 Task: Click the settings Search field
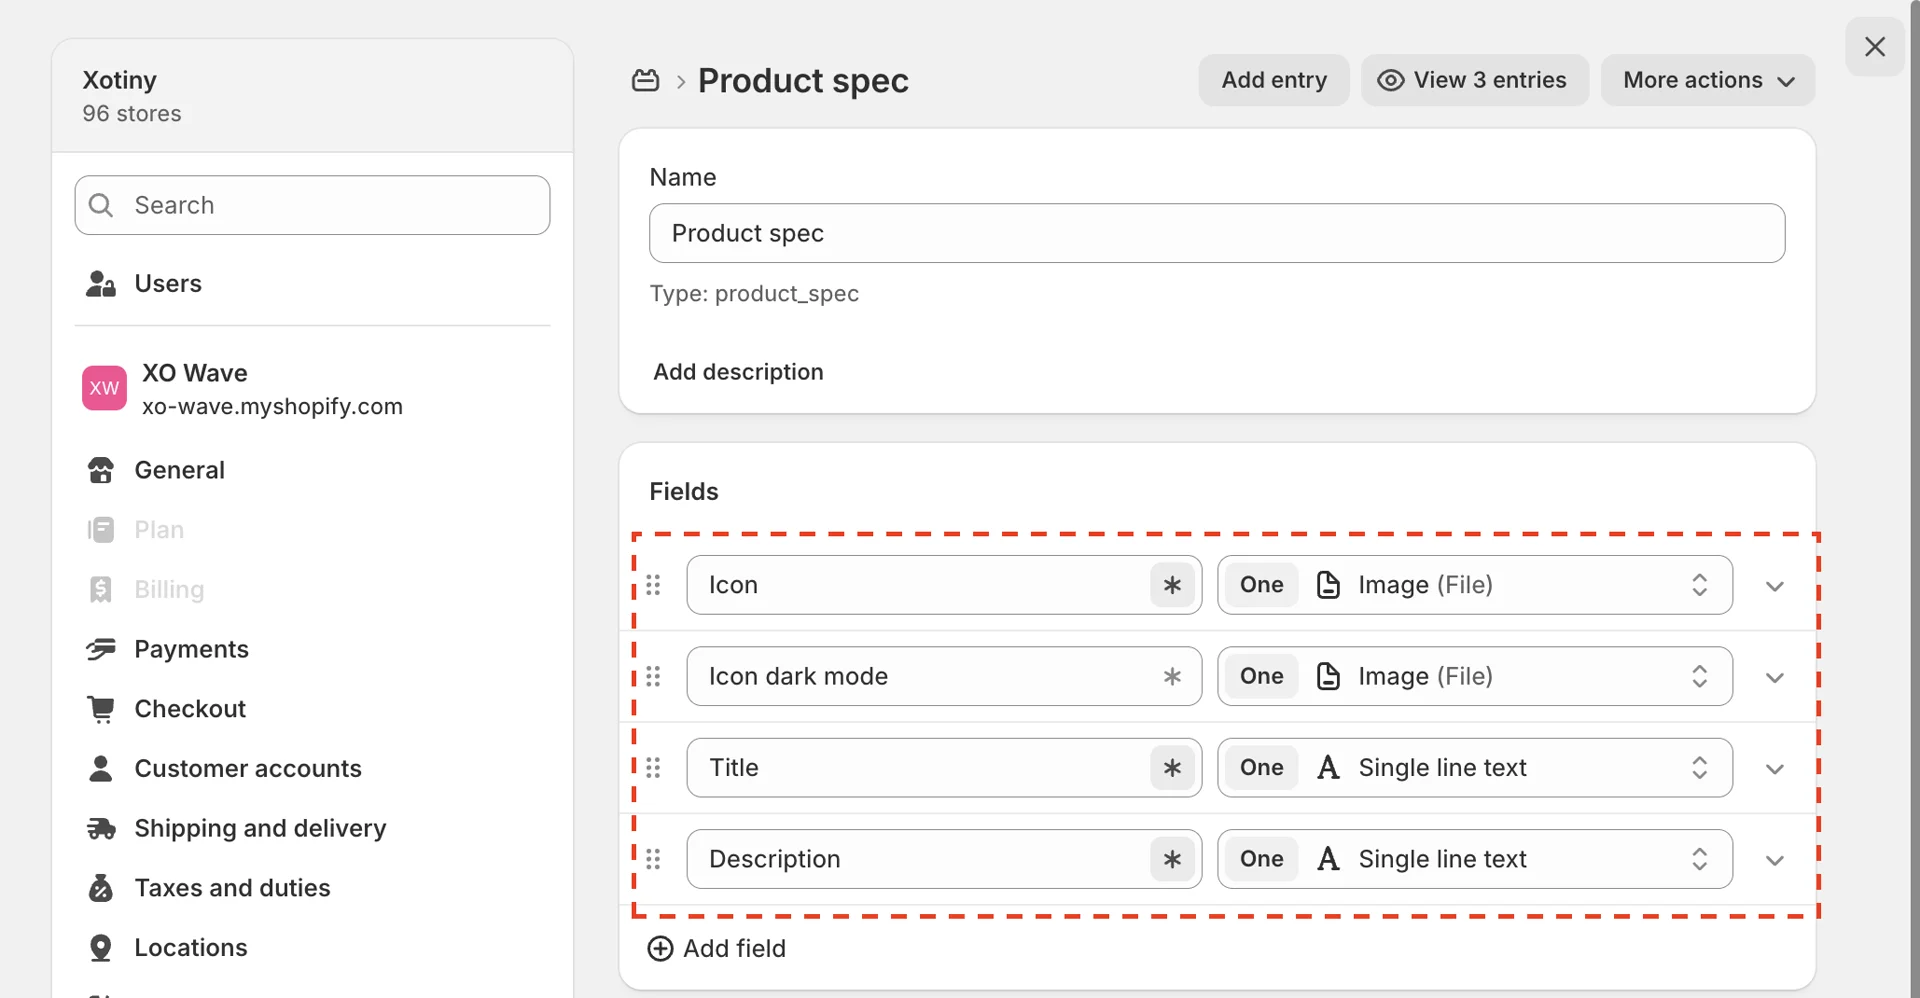312,205
